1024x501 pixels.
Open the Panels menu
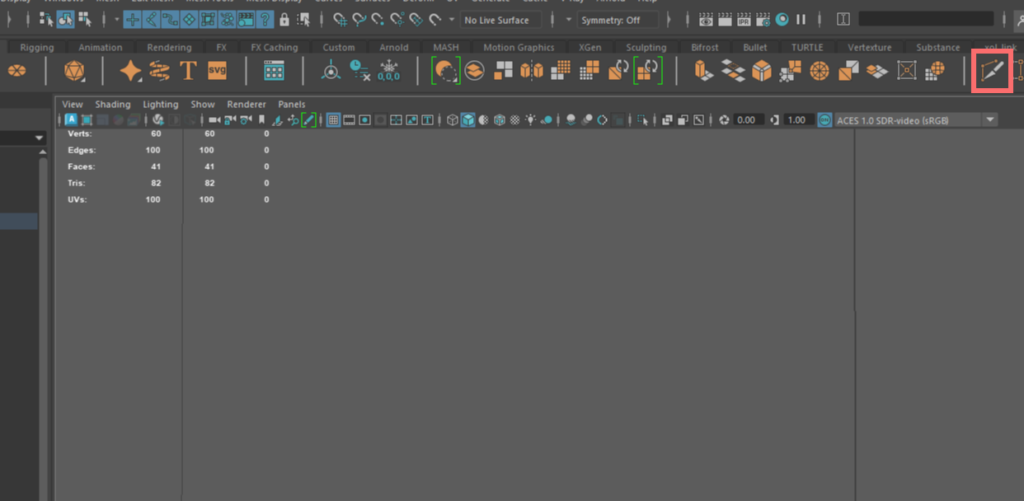(291, 105)
